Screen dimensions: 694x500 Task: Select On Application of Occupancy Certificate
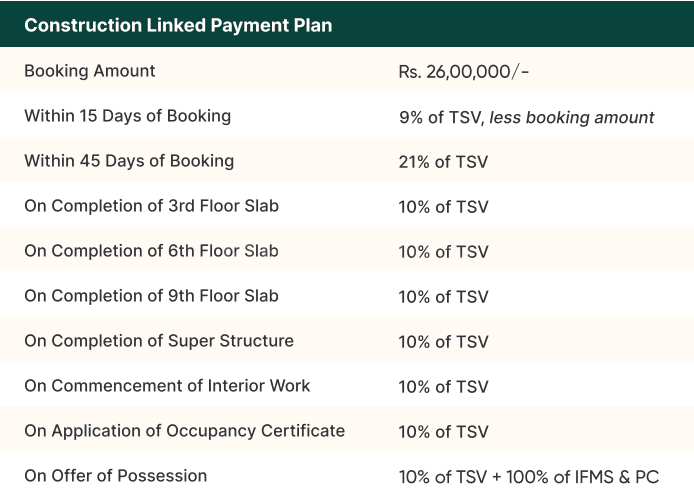[184, 431]
